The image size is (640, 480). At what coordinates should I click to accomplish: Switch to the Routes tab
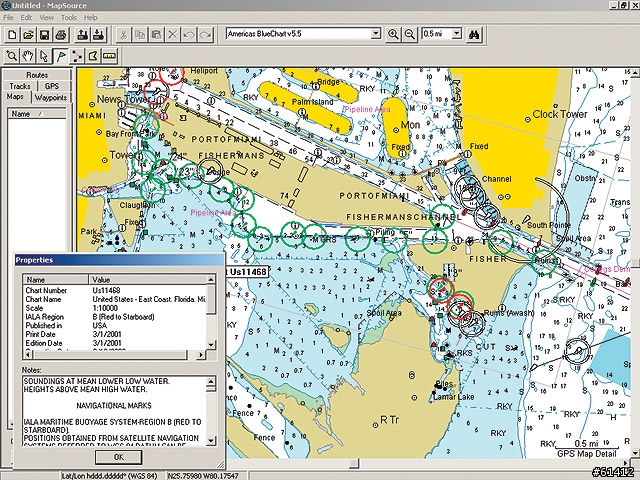[x=37, y=75]
